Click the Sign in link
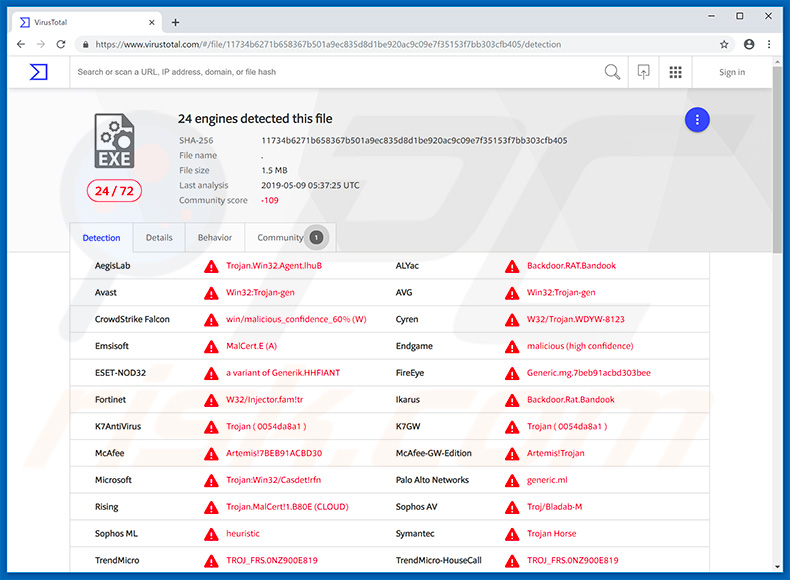 point(732,72)
